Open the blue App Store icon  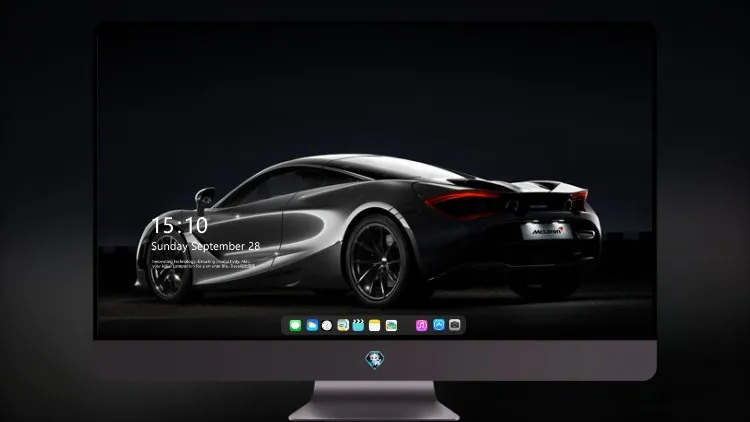(439, 325)
